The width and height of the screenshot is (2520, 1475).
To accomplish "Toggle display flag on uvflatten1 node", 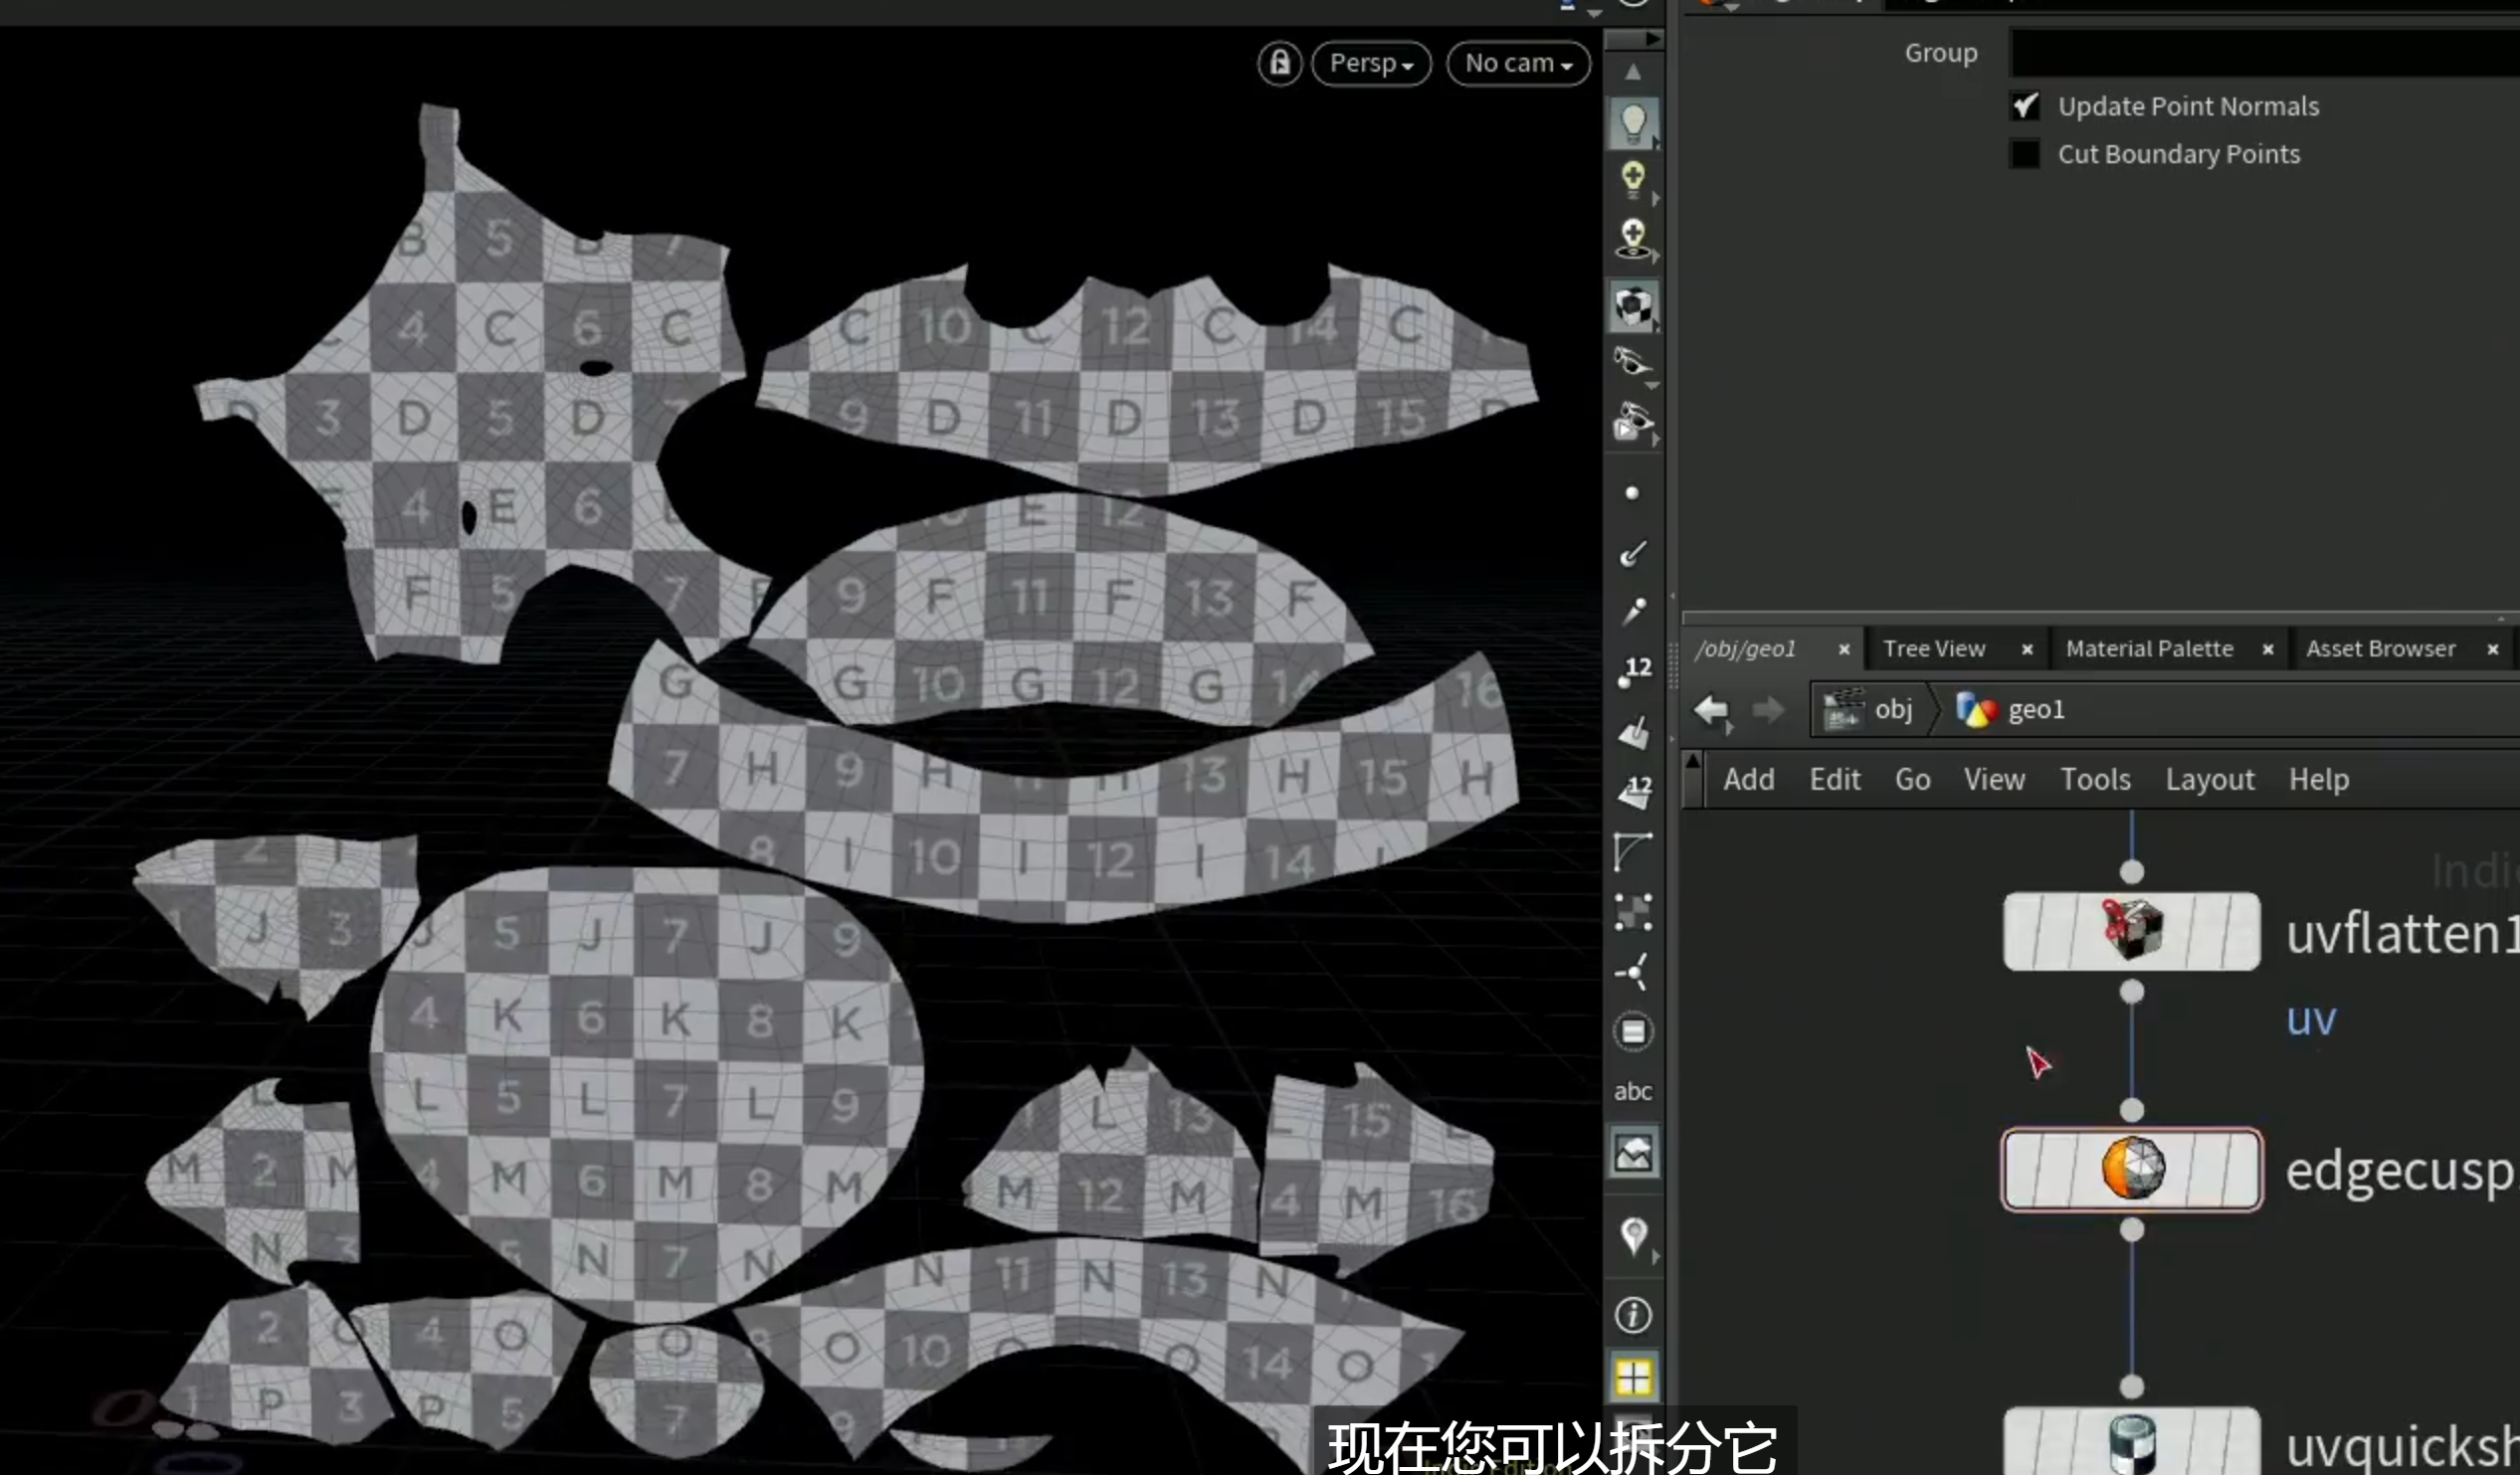I will click(x=2242, y=932).
